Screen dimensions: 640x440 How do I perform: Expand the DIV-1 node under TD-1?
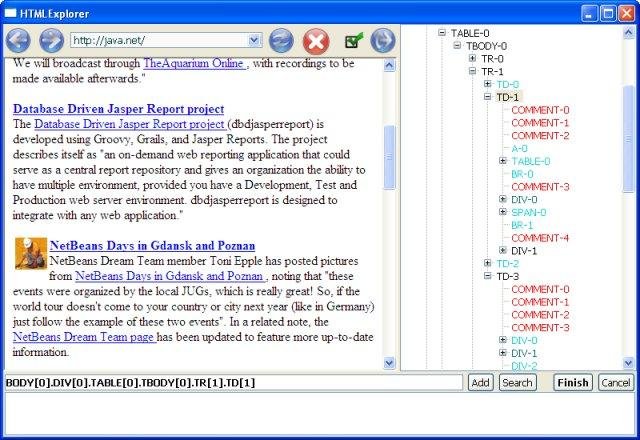(x=503, y=250)
